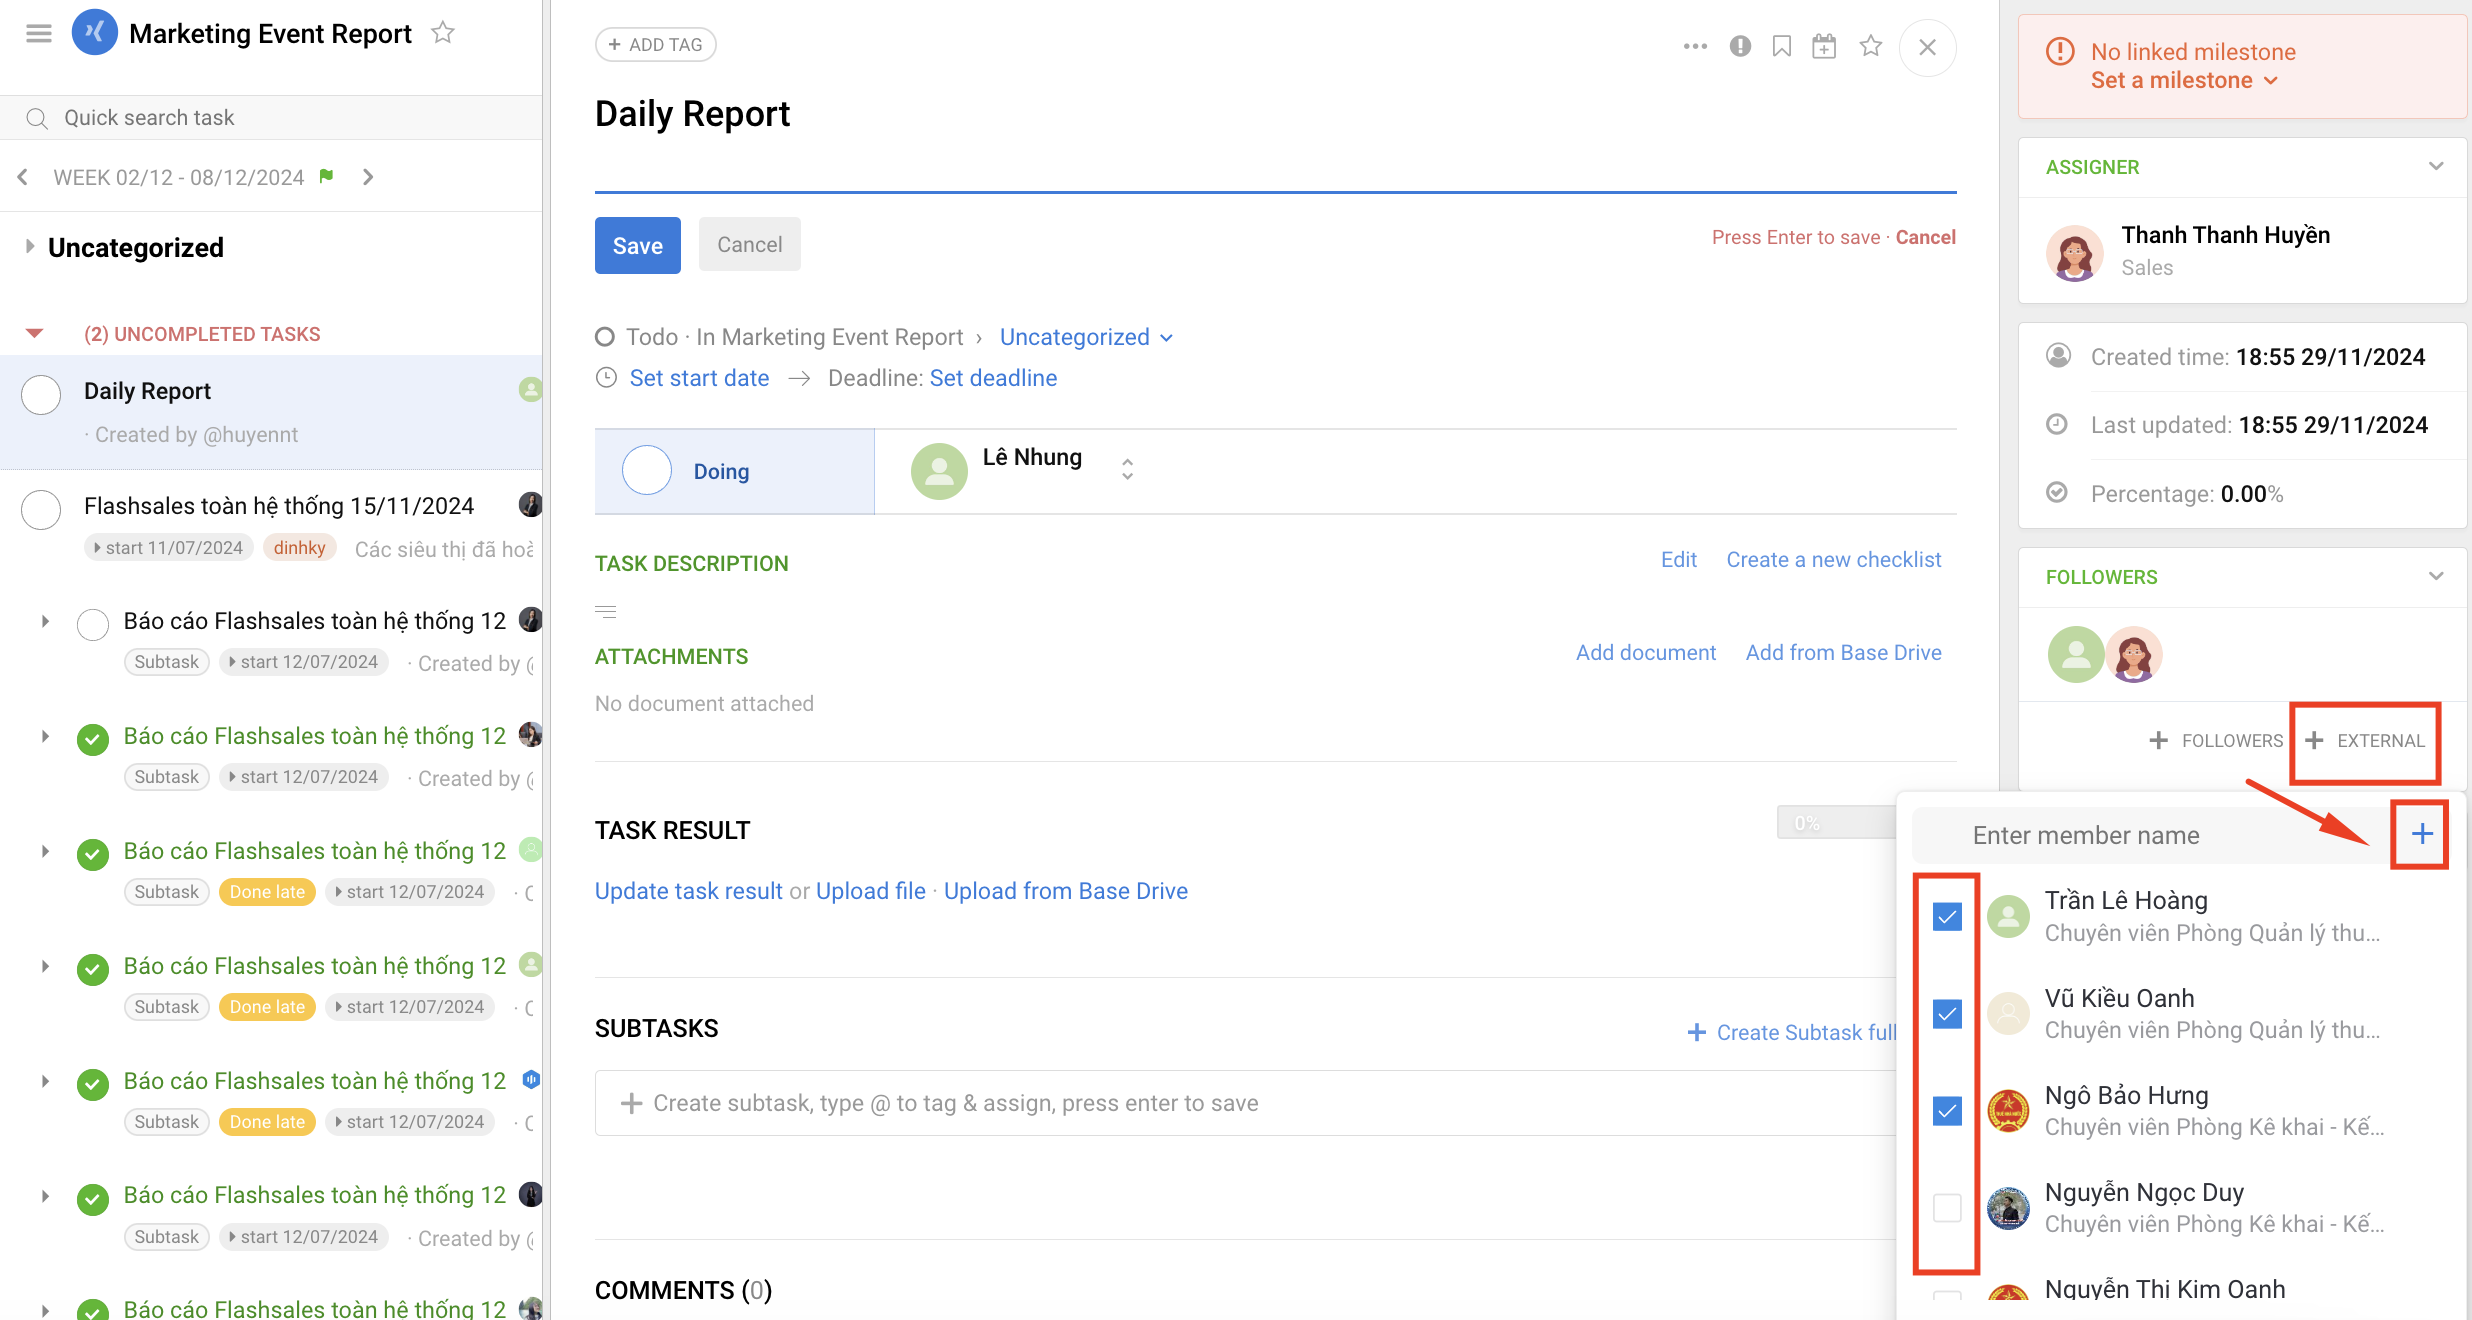
Task: Mark the Daily Report task complete in the list
Action: click(41, 394)
